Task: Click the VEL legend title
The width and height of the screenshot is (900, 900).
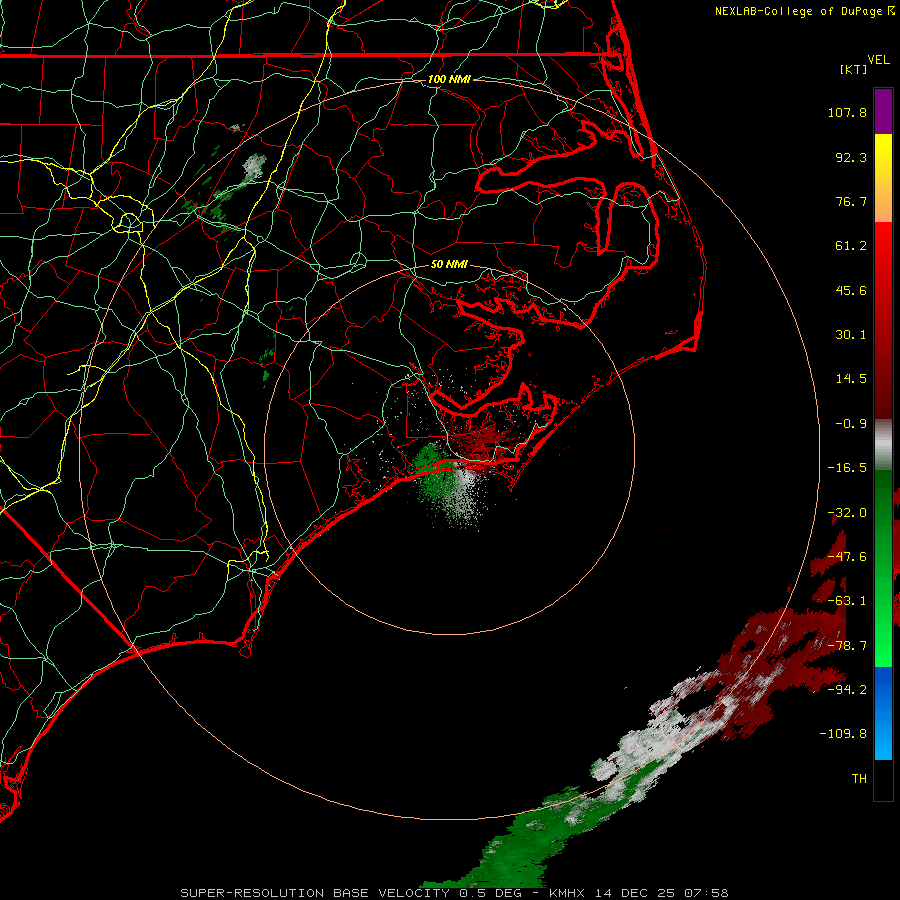Action: pyautogui.click(x=878, y=60)
